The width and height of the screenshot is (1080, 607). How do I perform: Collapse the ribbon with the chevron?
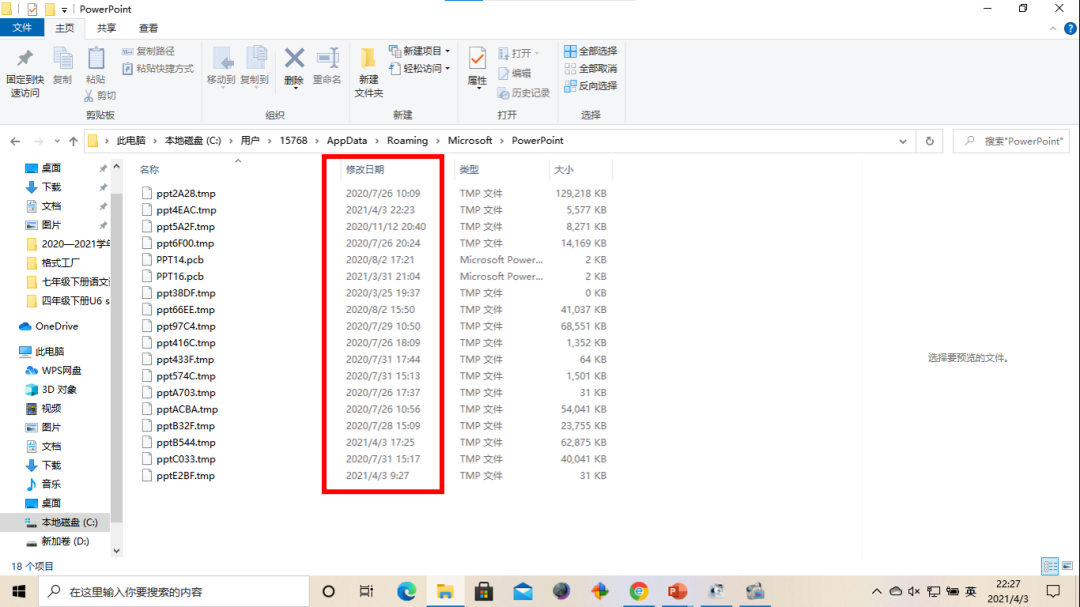[1052, 28]
